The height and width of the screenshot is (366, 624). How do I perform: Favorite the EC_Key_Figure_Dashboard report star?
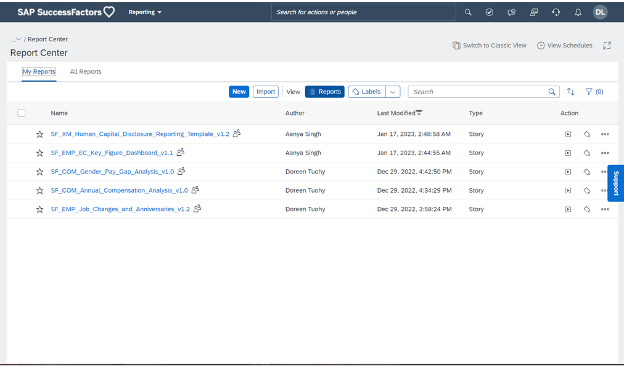pyautogui.click(x=39, y=153)
